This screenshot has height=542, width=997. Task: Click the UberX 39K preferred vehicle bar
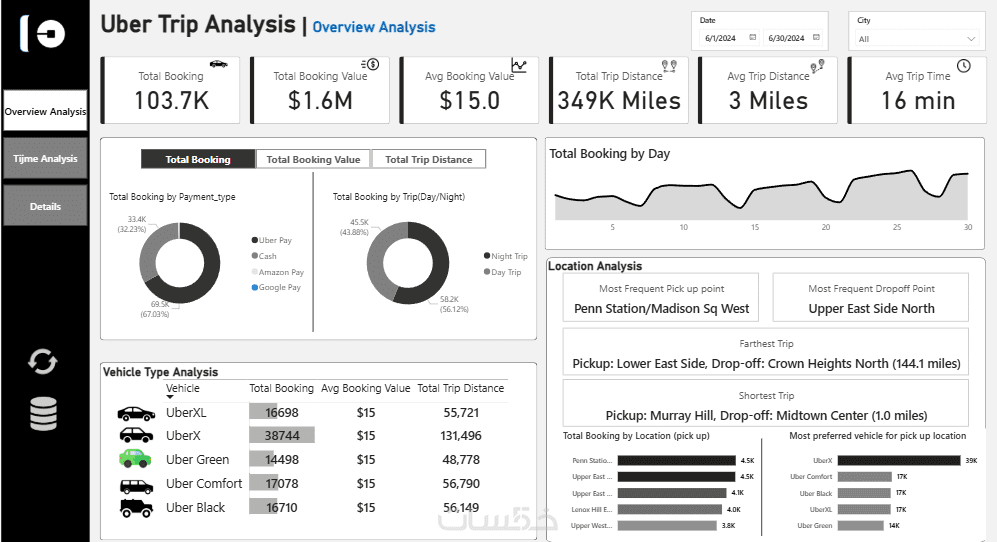point(899,460)
